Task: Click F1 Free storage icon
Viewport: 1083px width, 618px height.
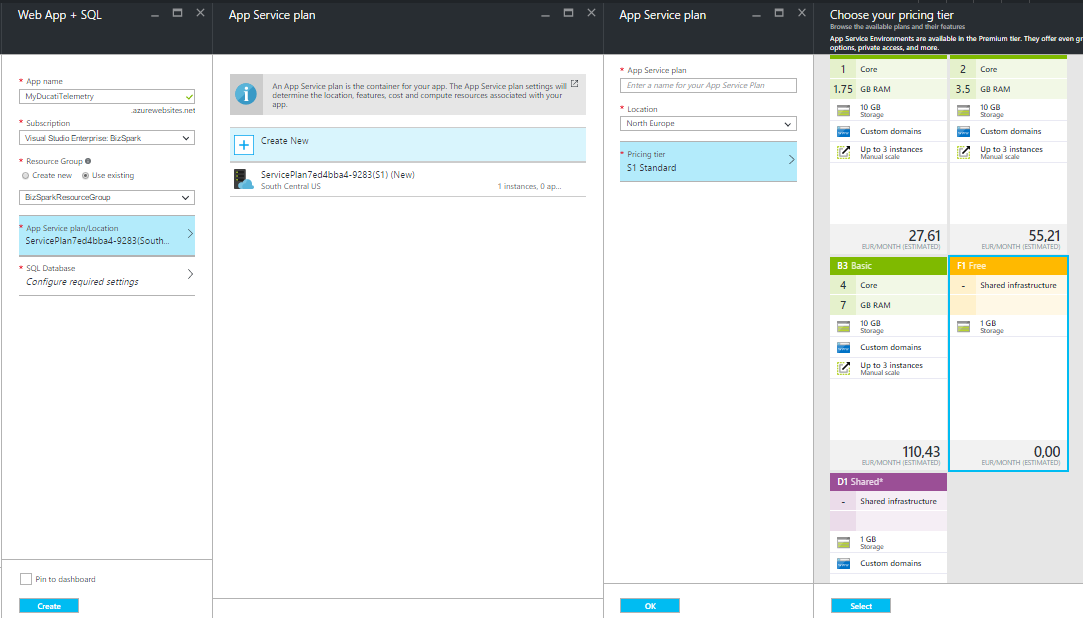Action: point(964,326)
